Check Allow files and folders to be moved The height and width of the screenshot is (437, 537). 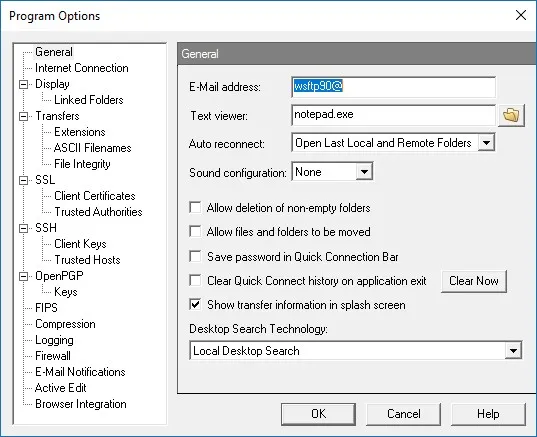coord(195,232)
